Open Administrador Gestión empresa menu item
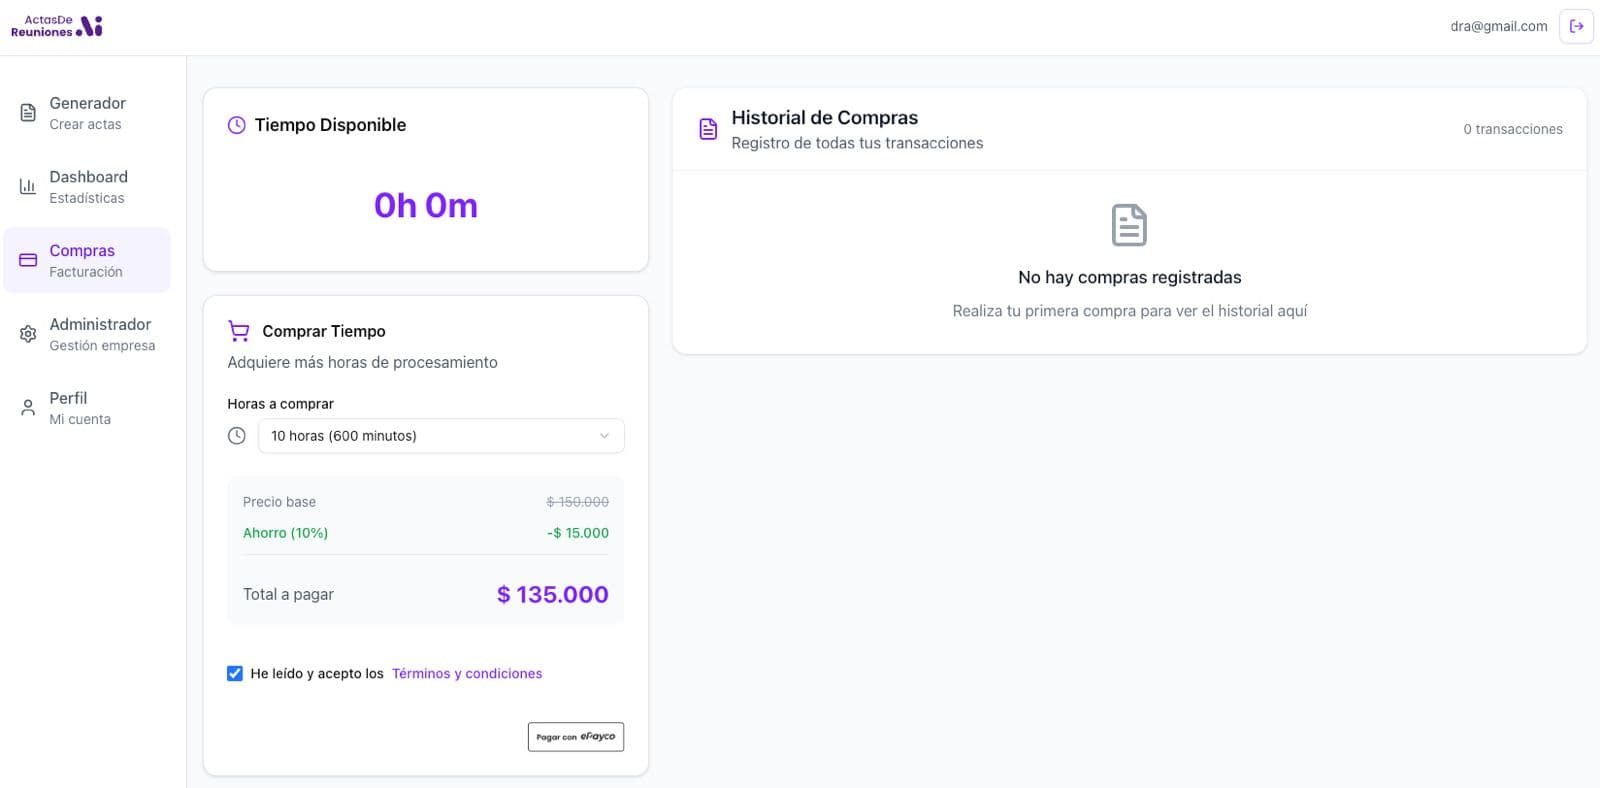Image resolution: width=1600 pixels, height=788 pixels. [x=101, y=334]
